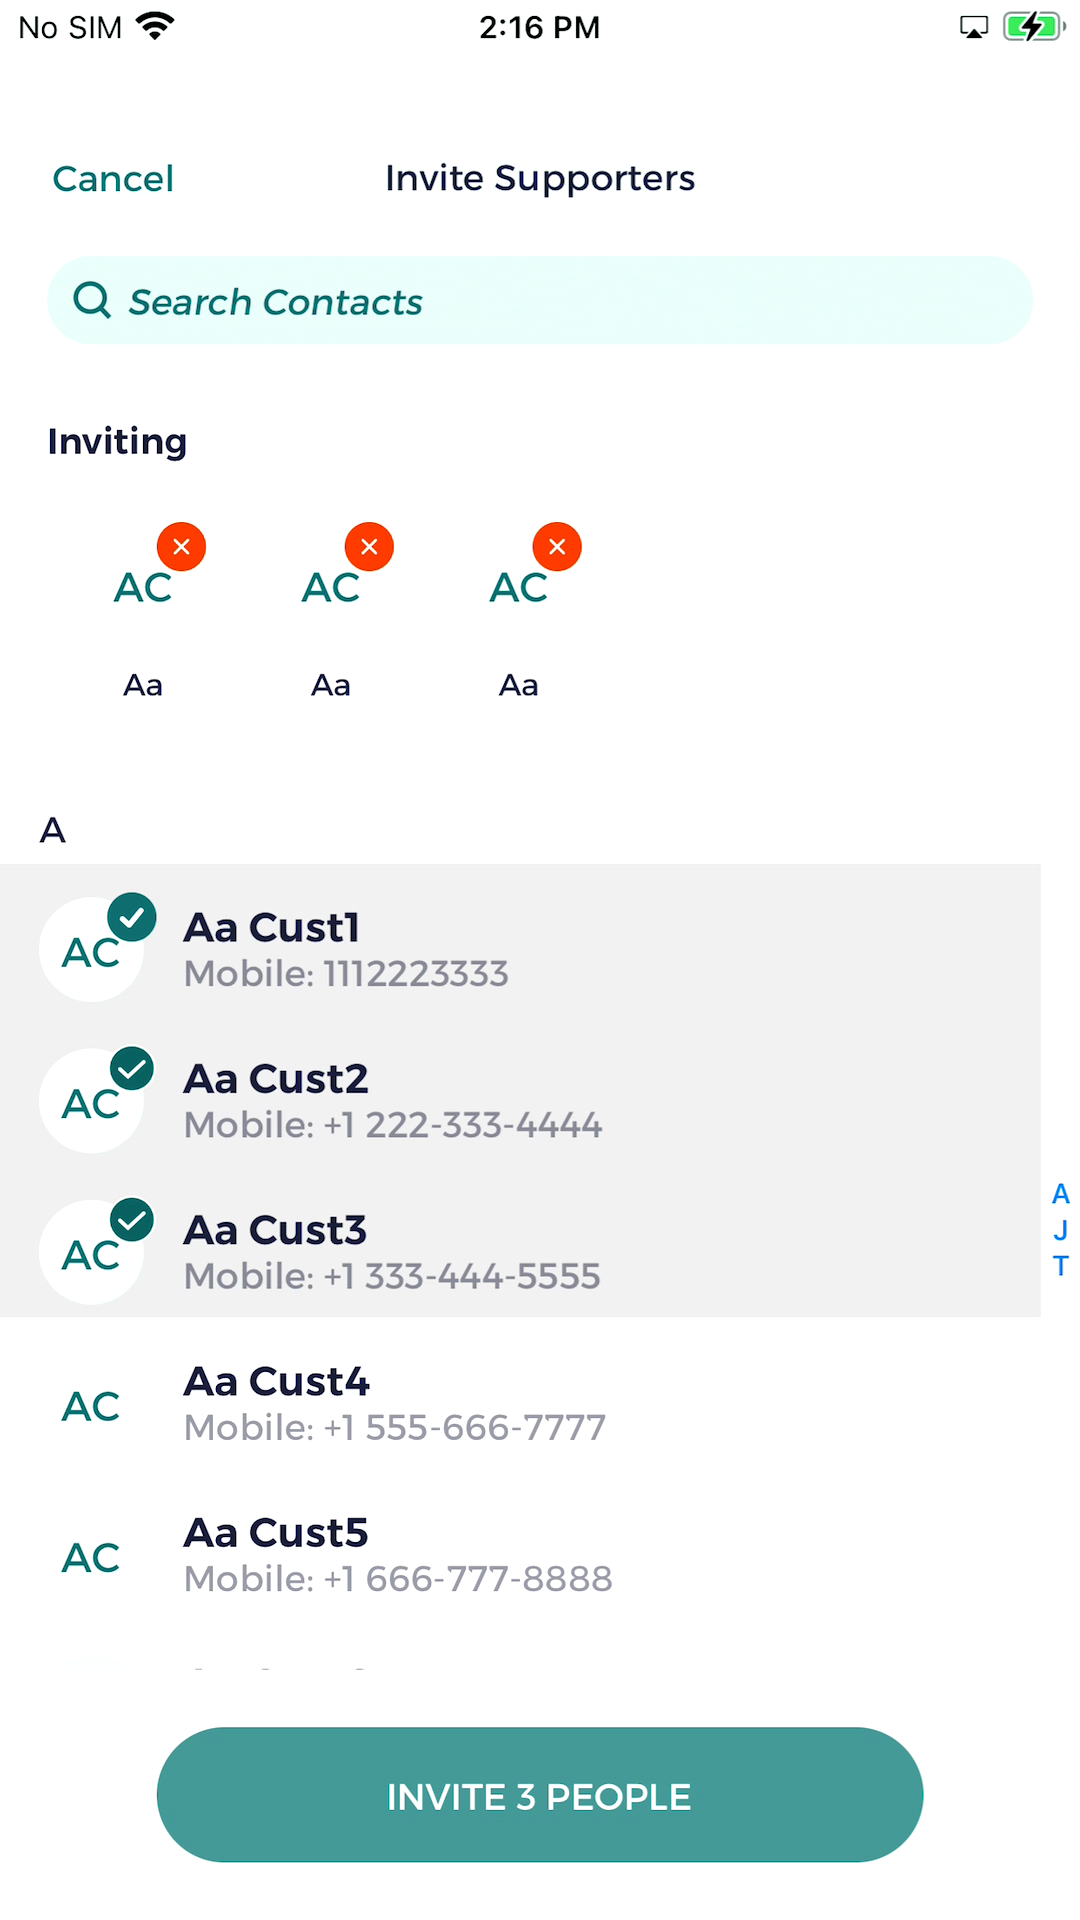Remove first invitee with red X badge
This screenshot has width=1080, height=1920.
coord(181,547)
